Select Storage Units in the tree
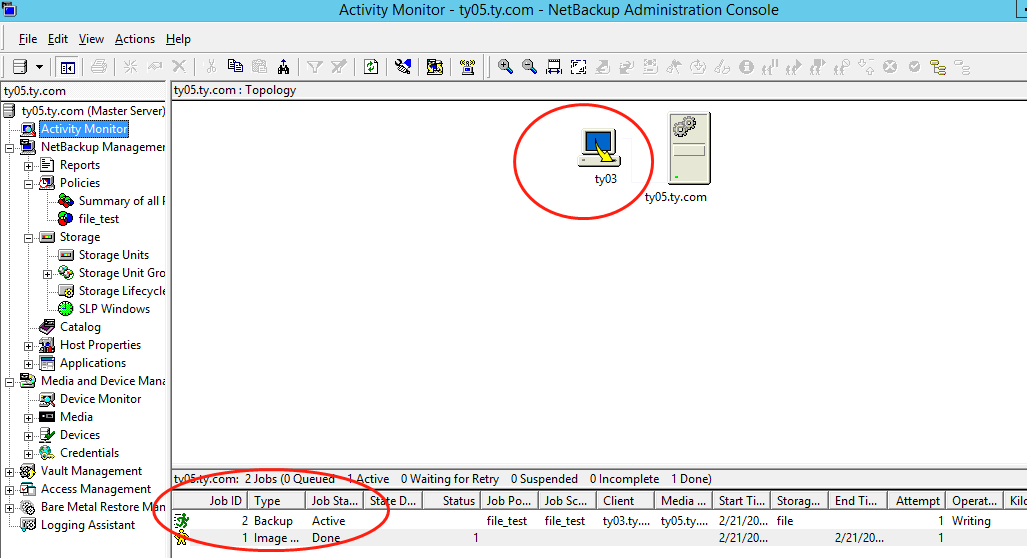This screenshot has height=558, width=1027. click(113, 255)
